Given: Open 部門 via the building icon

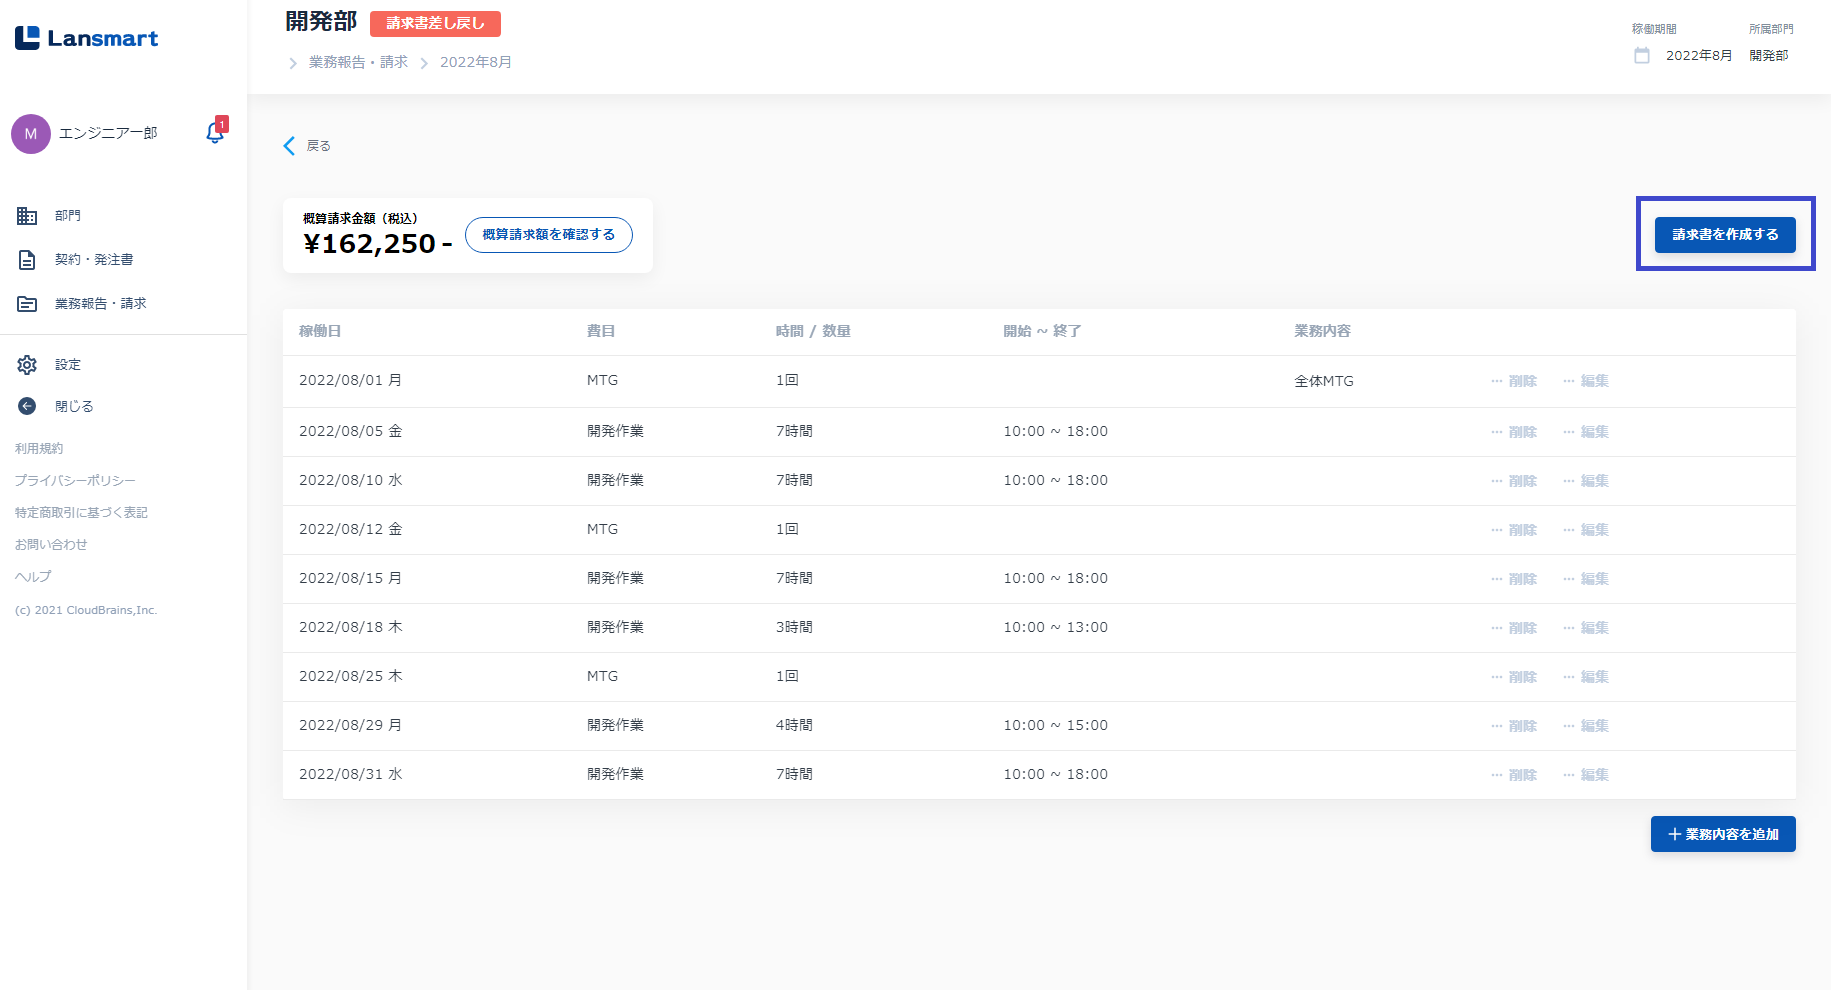Looking at the screenshot, I should pyautogui.click(x=27, y=216).
